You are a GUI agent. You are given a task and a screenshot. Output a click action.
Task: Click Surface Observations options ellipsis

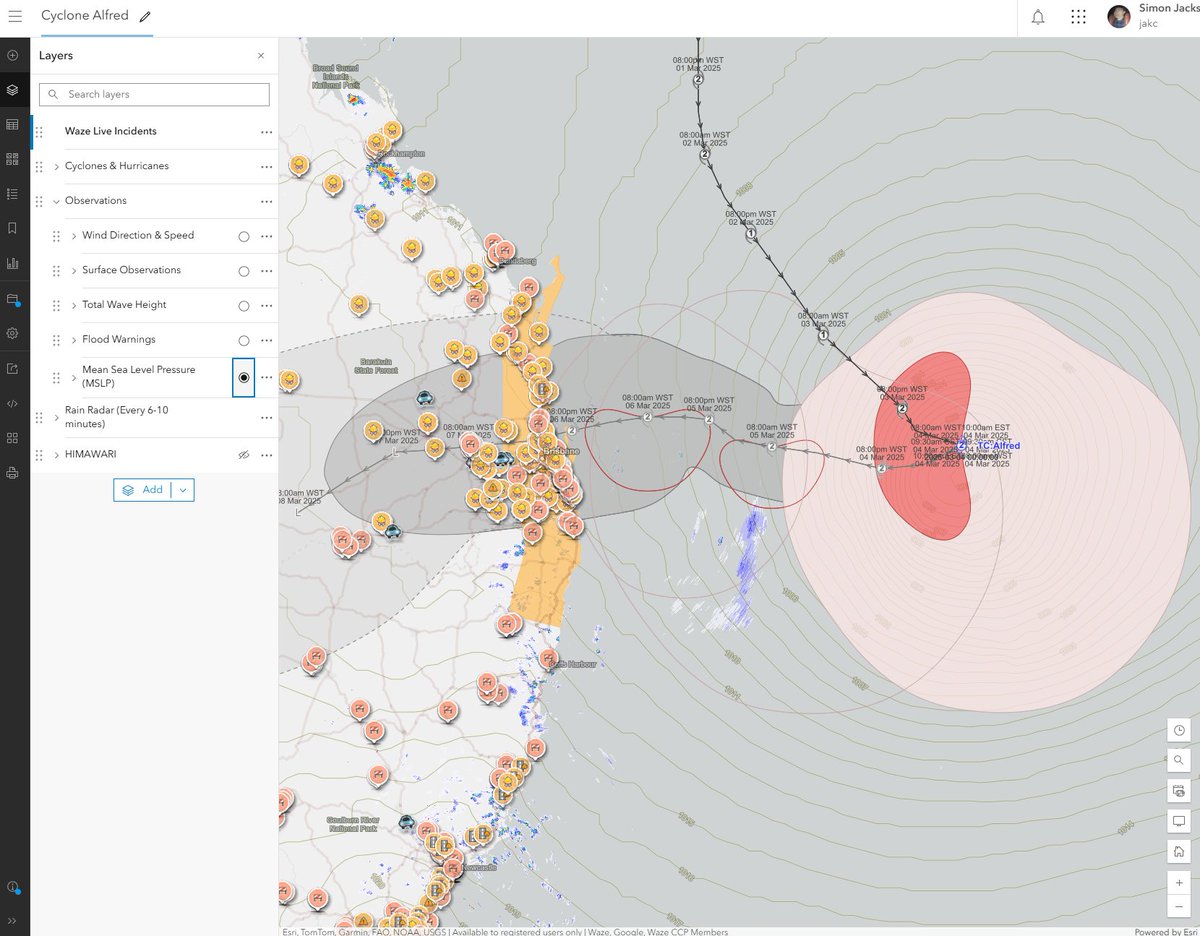(266, 271)
